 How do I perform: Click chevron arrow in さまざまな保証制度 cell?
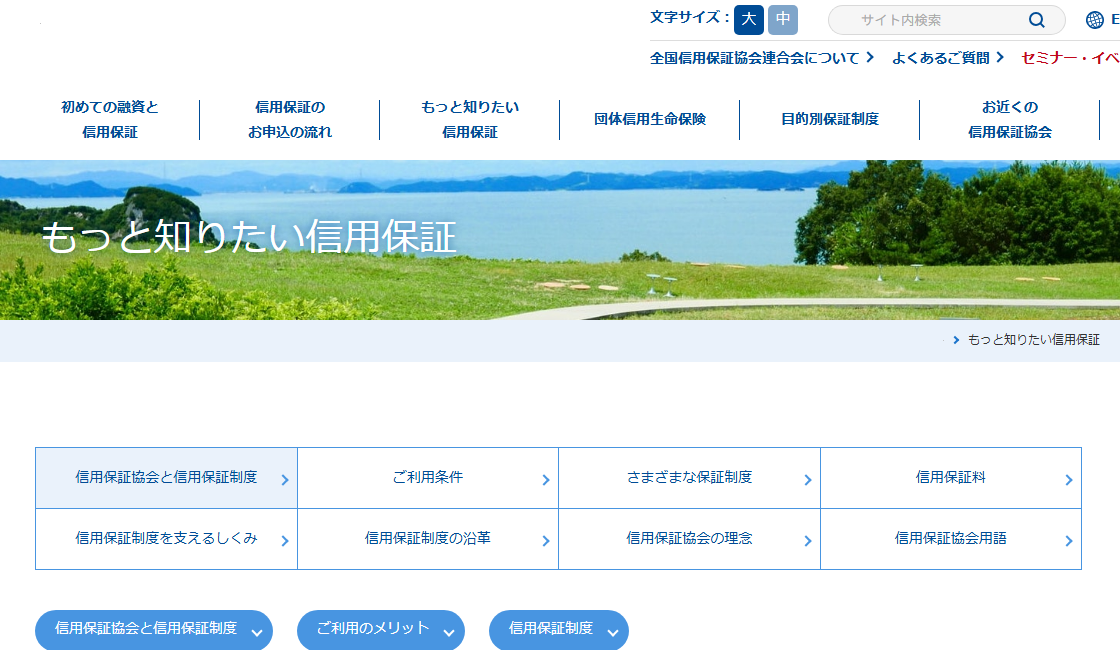pyautogui.click(x=808, y=480)
